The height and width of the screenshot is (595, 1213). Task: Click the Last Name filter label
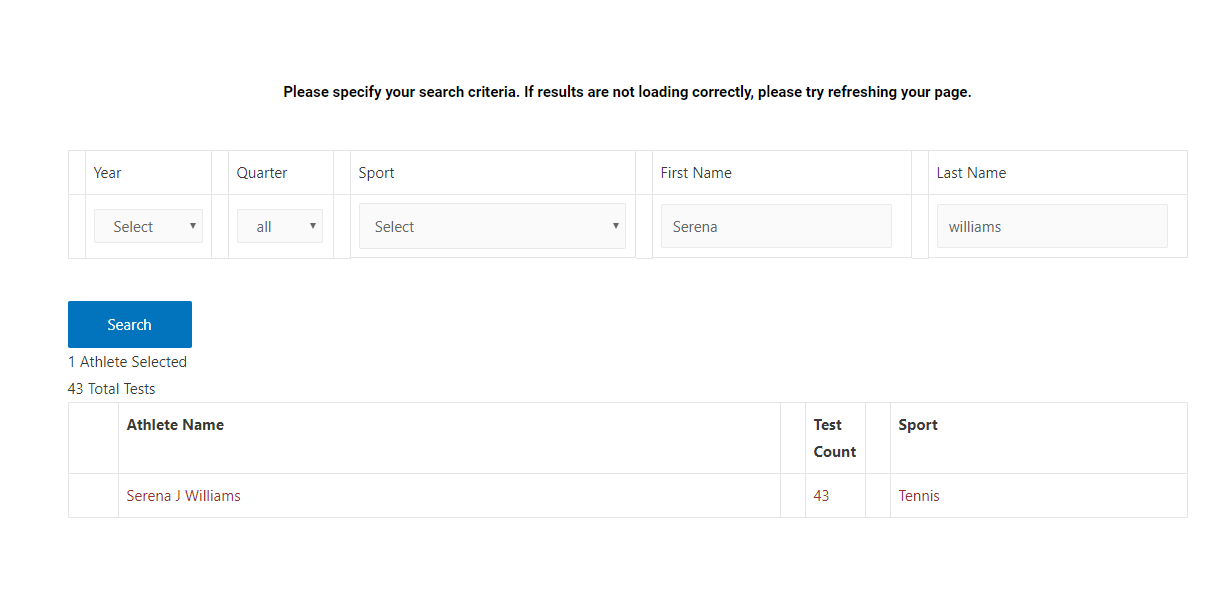click(971, 173)
